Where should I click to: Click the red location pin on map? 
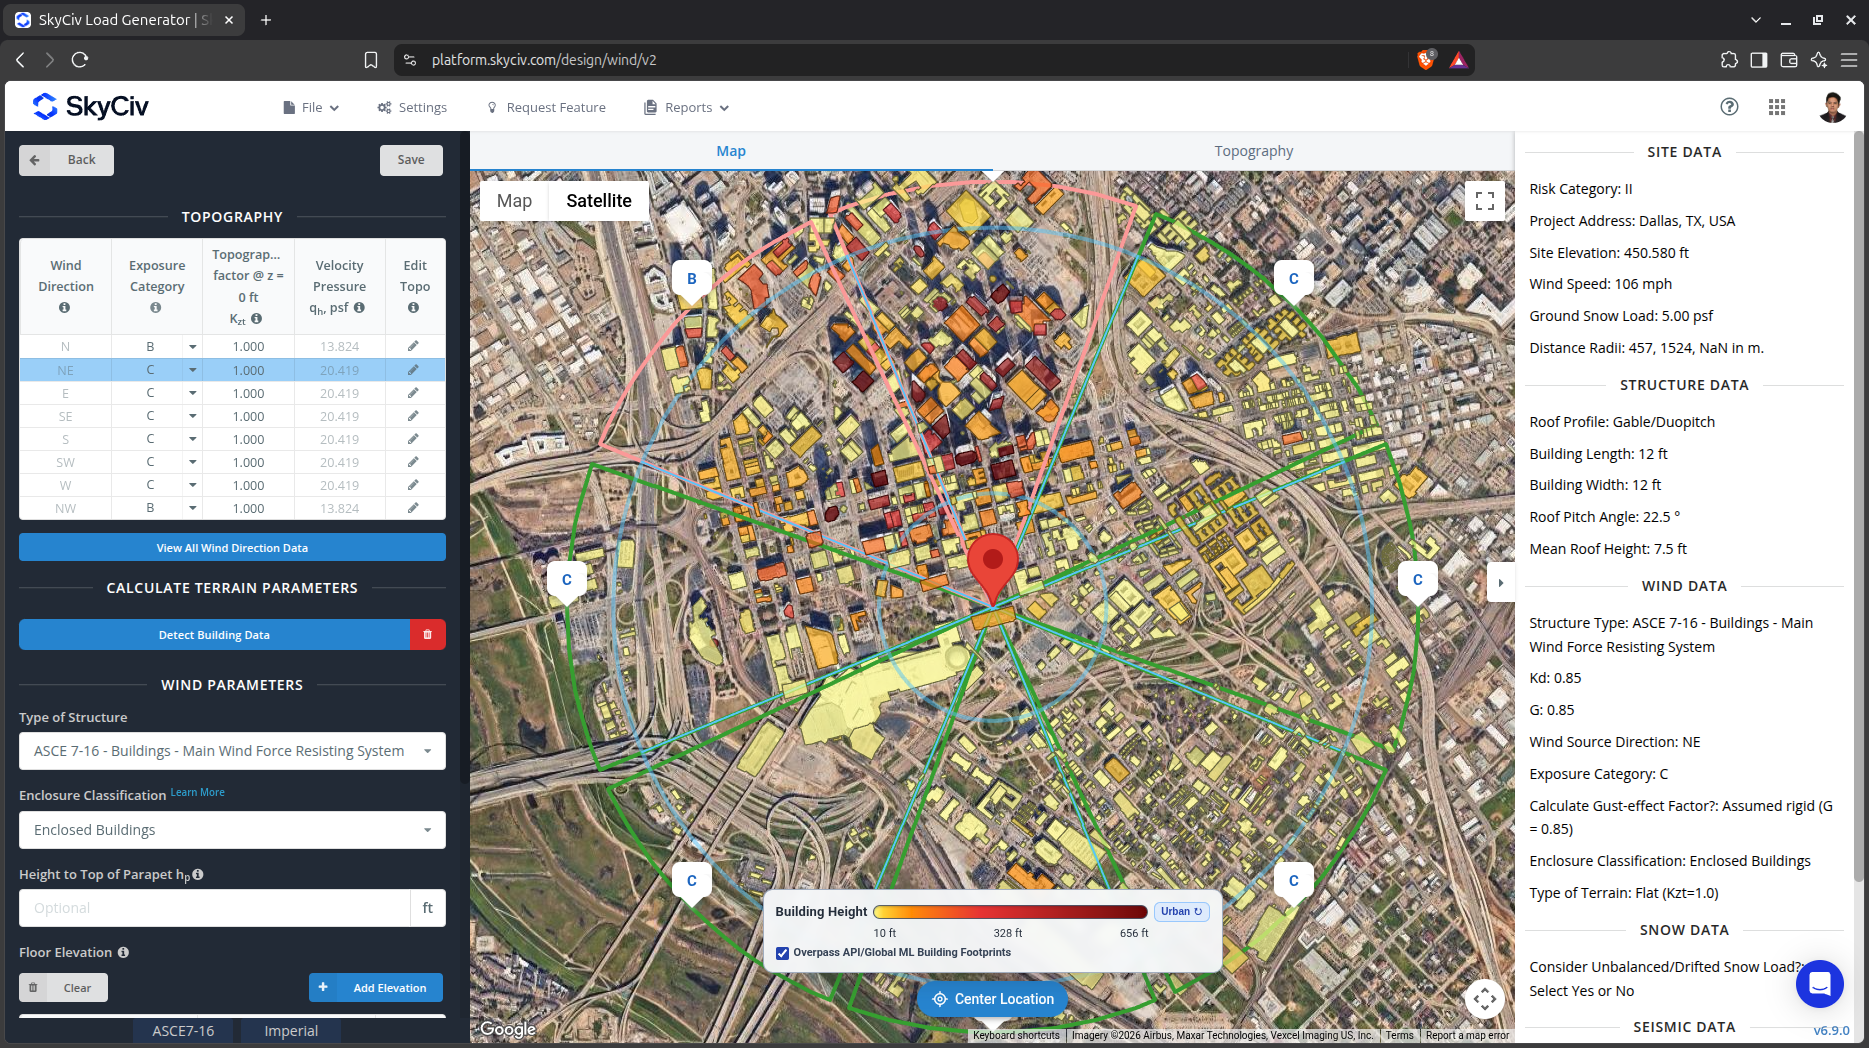click(992, 568)
